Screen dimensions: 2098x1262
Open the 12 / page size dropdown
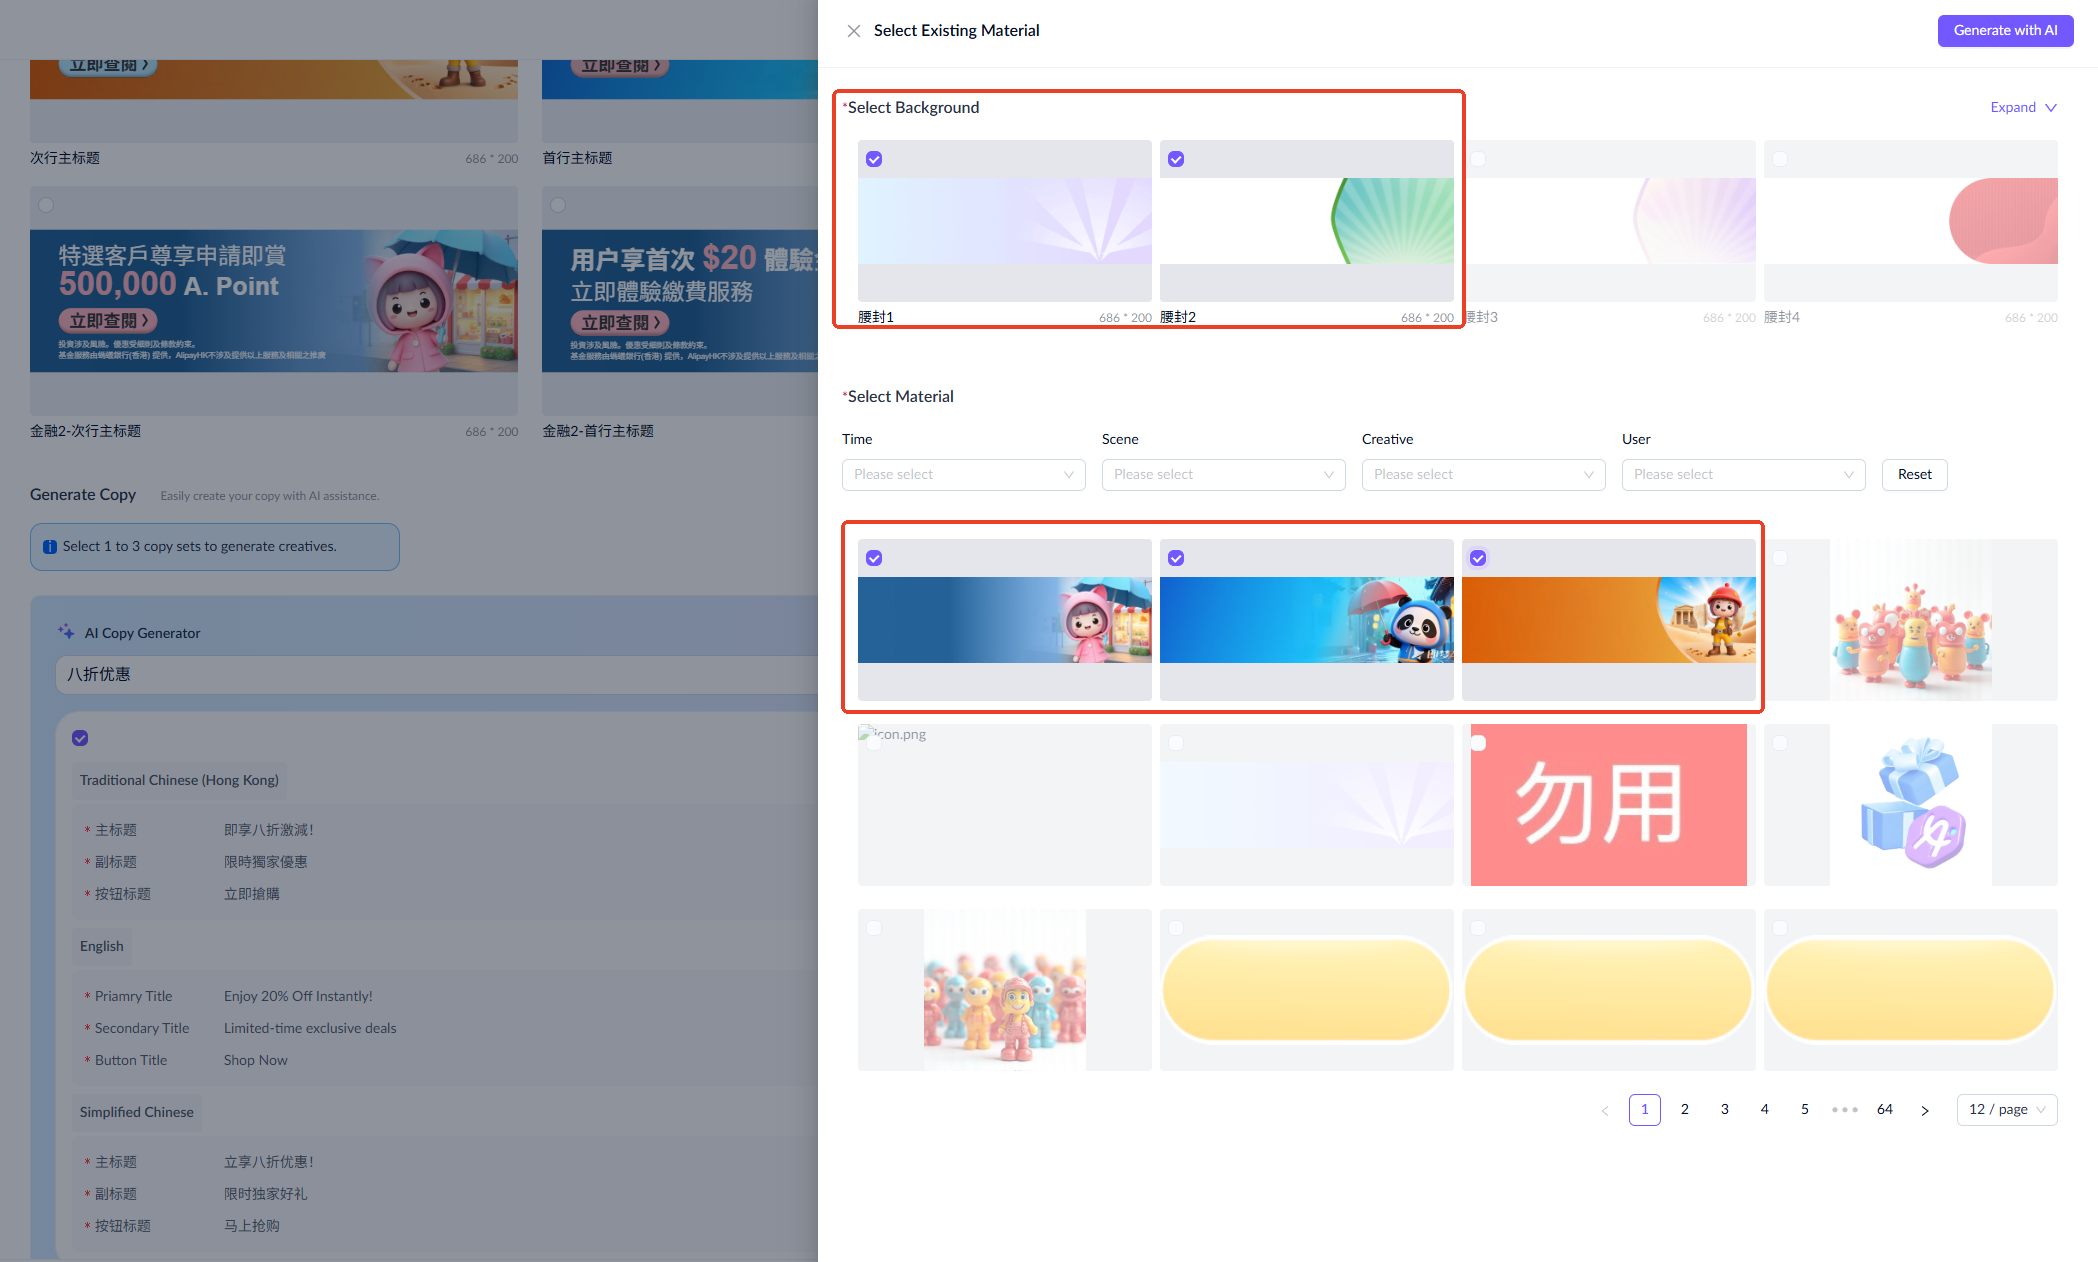coord(2006,1109)
